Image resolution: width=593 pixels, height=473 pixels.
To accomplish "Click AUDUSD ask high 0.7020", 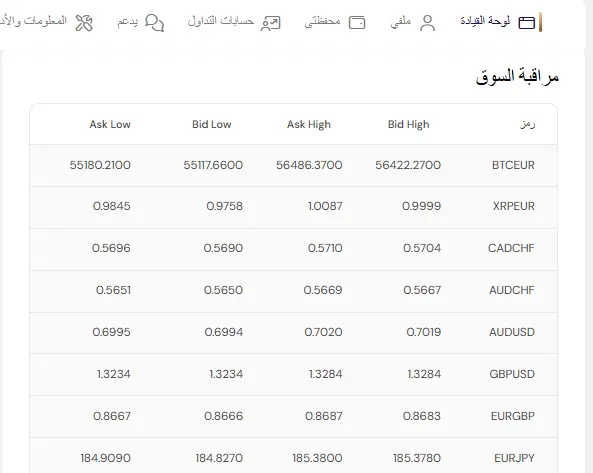I will [323, 332].
